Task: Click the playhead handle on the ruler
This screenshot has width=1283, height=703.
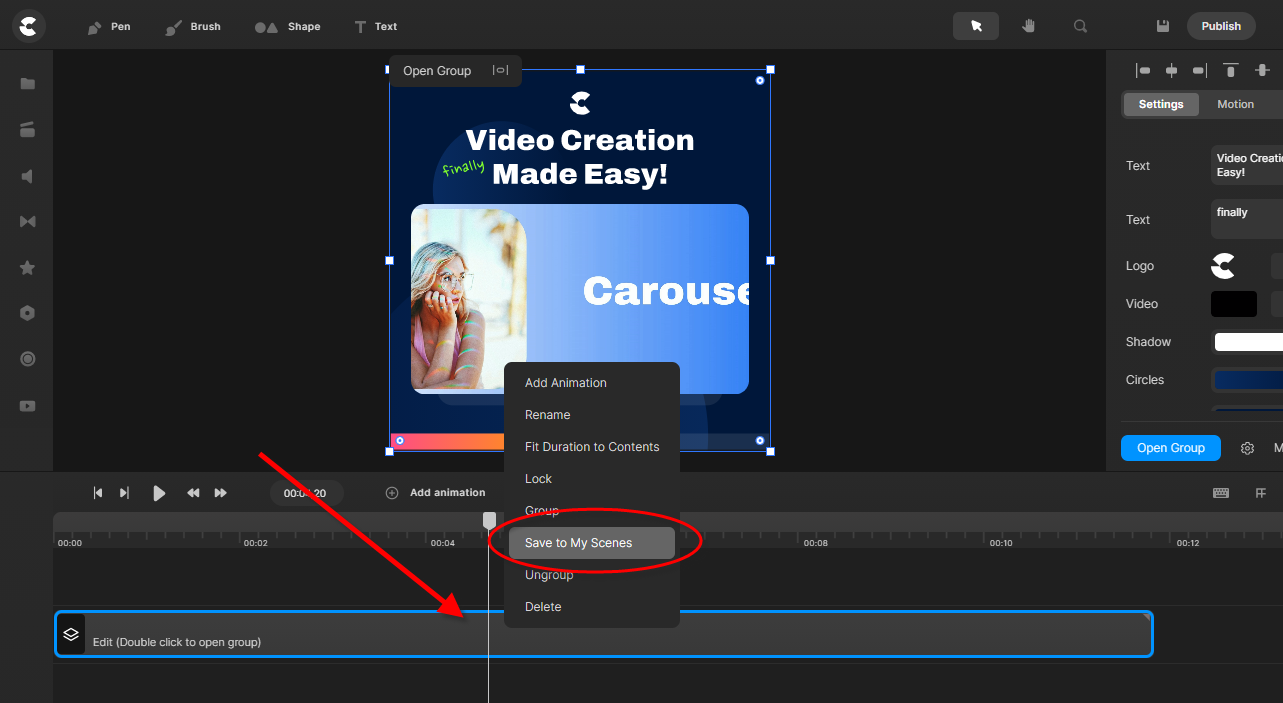Action: [x=489, y=521]
